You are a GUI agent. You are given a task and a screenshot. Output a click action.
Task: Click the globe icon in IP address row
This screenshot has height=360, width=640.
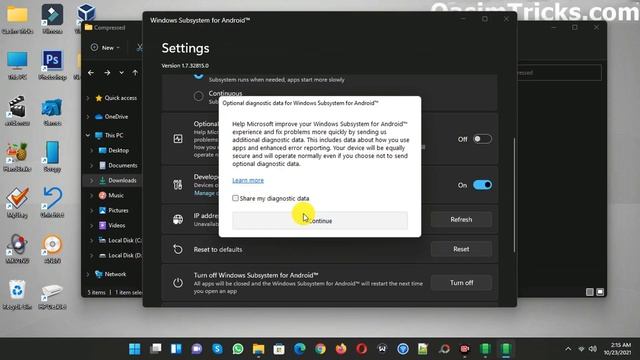point(178,219)
